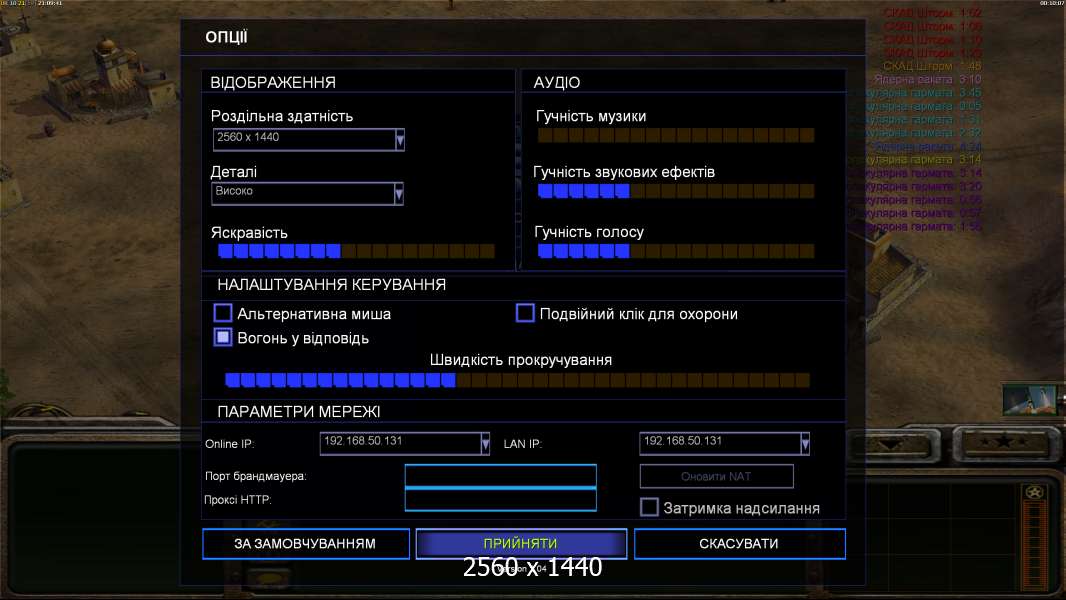Image resolution: width=1066 pixels, height=600 pixels.
Task: Click the LAN IP 192.168.50.131 field
Action: coord(724,444)
